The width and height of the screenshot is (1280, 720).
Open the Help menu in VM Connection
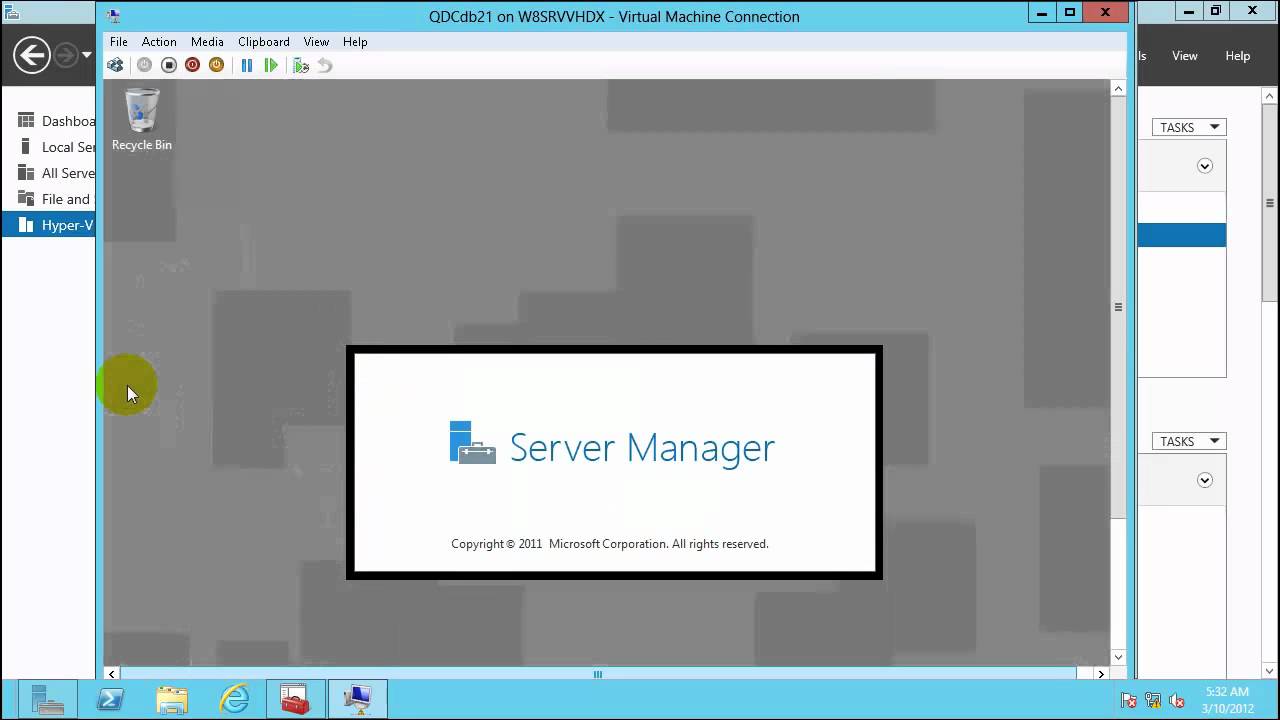[x=355, y=42]
